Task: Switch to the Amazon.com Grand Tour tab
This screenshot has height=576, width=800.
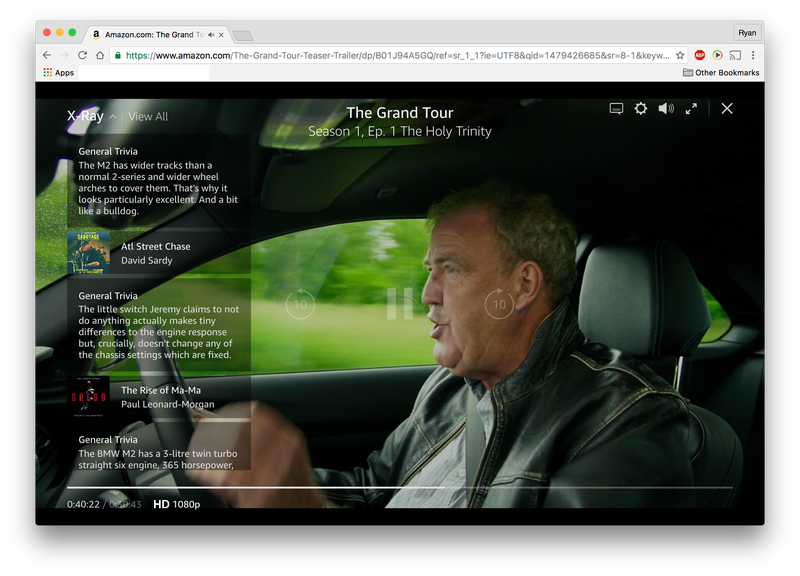Action: tap(154, 35)
